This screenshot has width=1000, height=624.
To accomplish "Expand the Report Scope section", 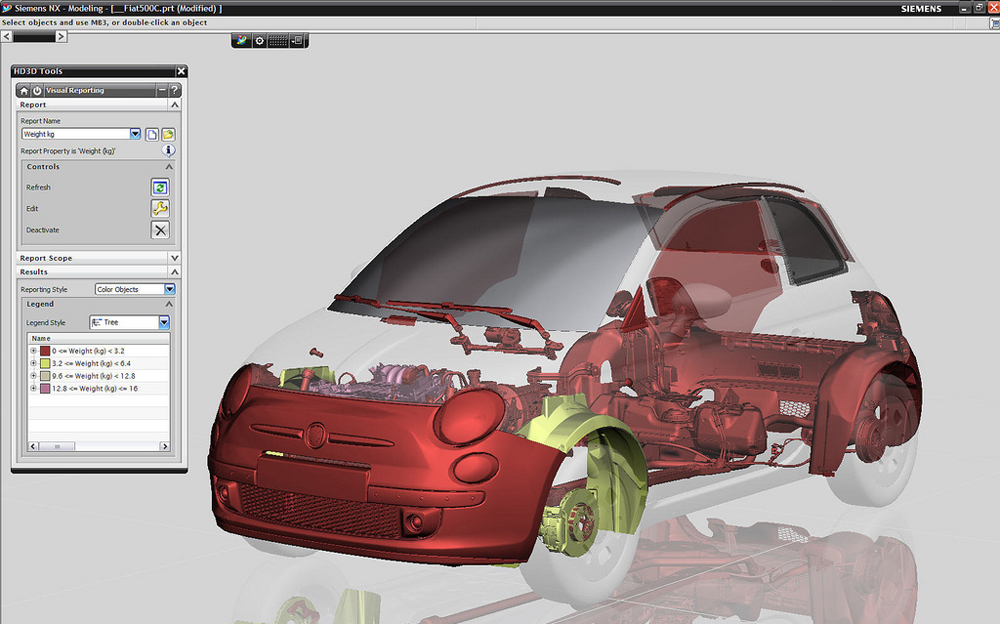I will [x=174, y=258].
